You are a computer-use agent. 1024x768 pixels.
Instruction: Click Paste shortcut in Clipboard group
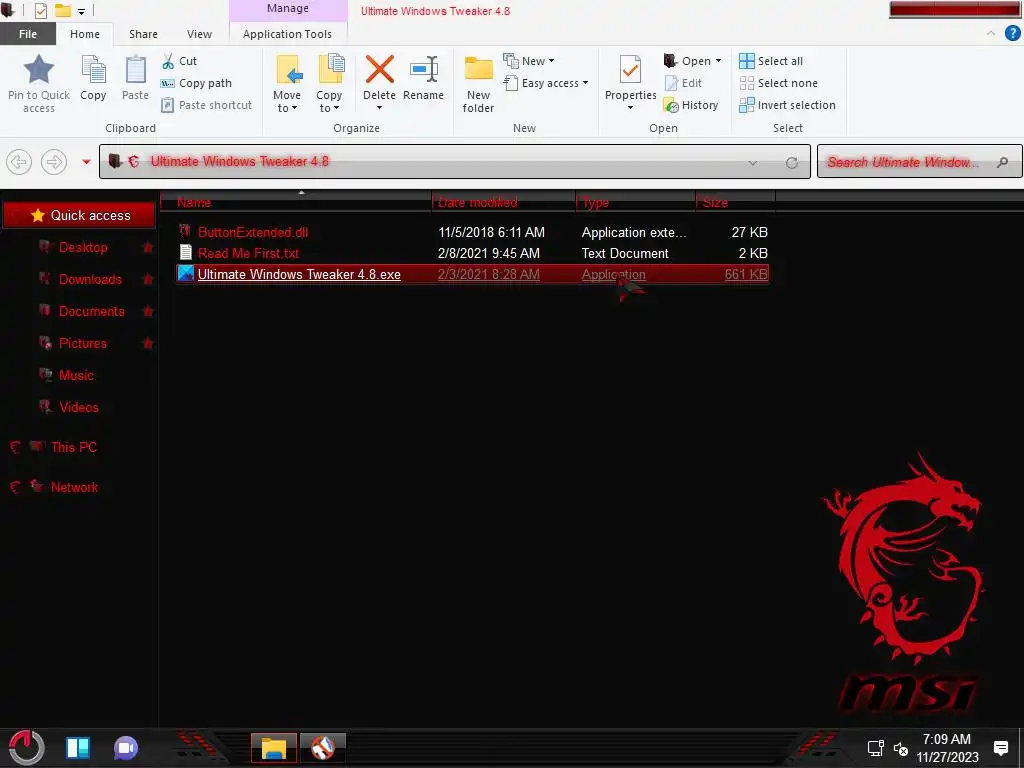click(x=206, y=105)
